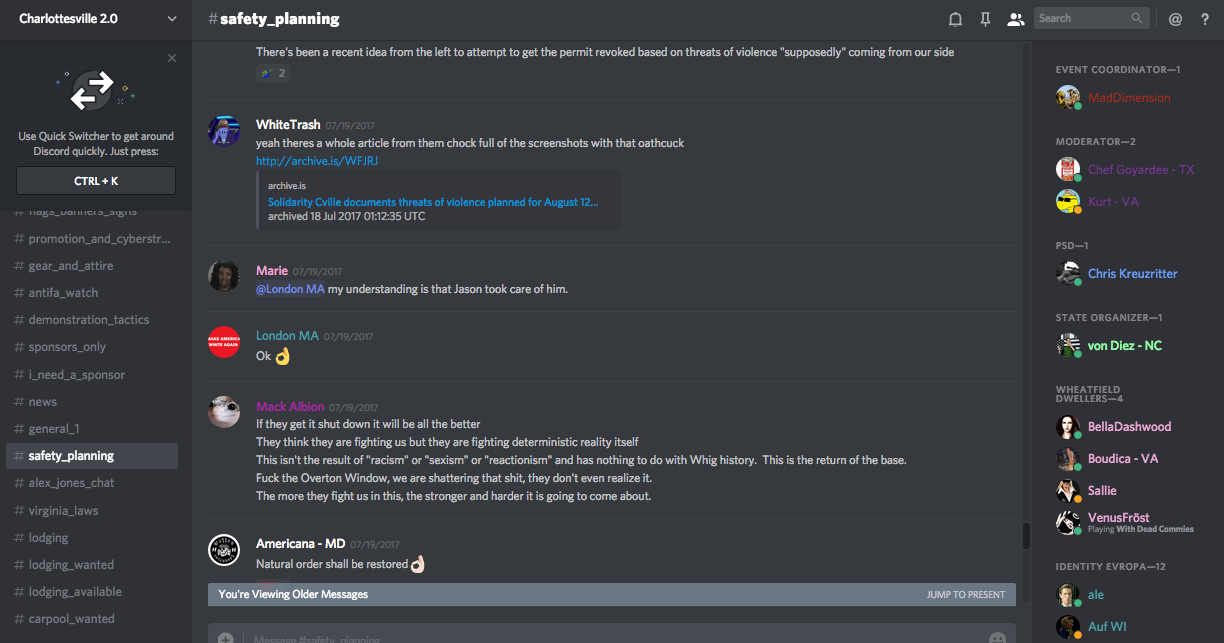This screenshot has width=1224, height=643.
Task: Toggle the member list panel
Action: [x=1016, y=19]
